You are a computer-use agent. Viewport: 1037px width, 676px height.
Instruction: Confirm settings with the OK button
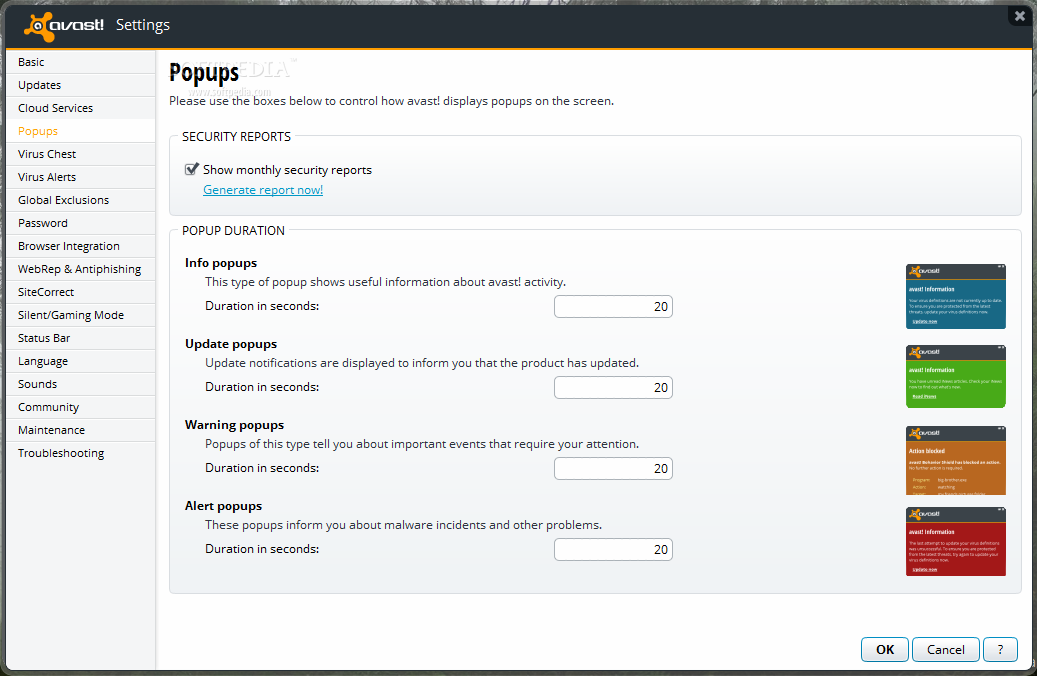click(x=885, y=650)
